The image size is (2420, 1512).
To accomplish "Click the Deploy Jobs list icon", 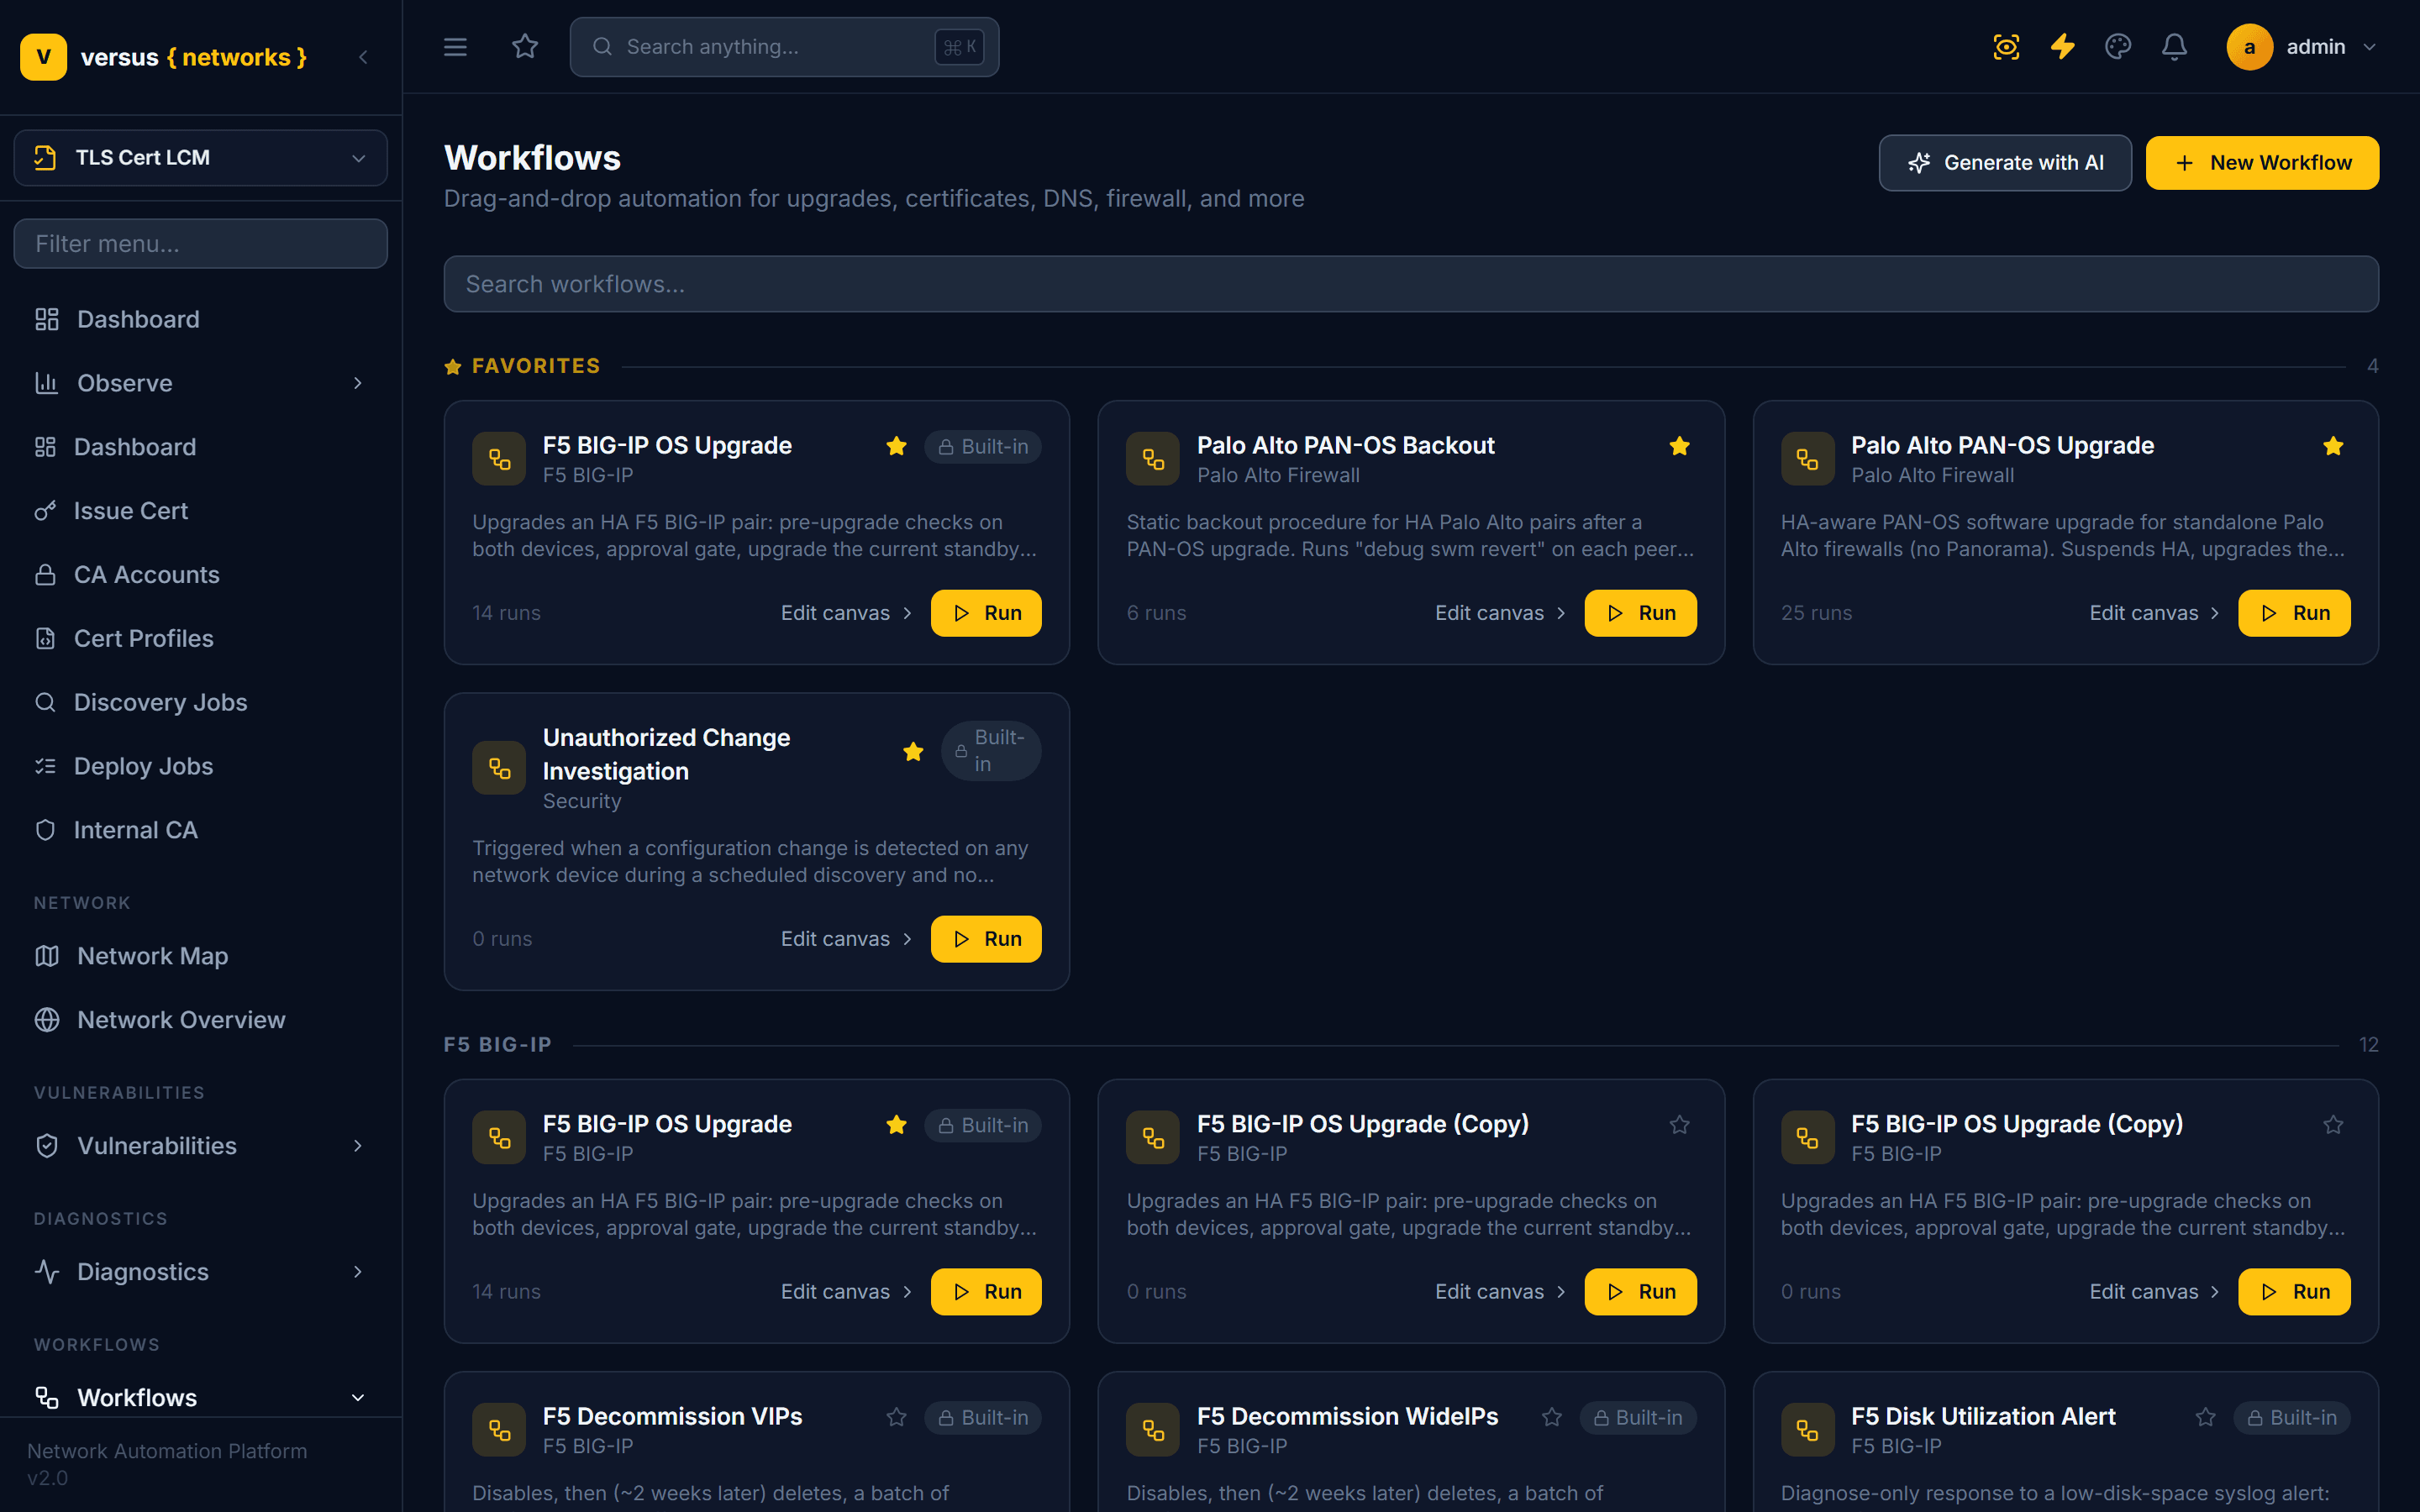I will point(45,766).
